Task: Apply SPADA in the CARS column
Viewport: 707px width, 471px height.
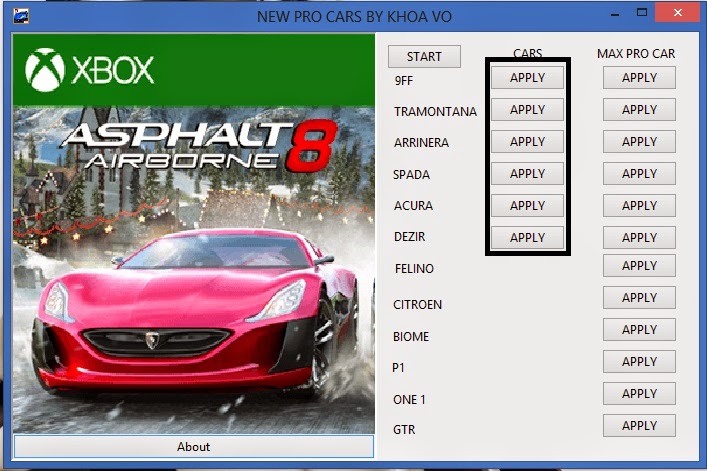Action: tap(527, 174)
